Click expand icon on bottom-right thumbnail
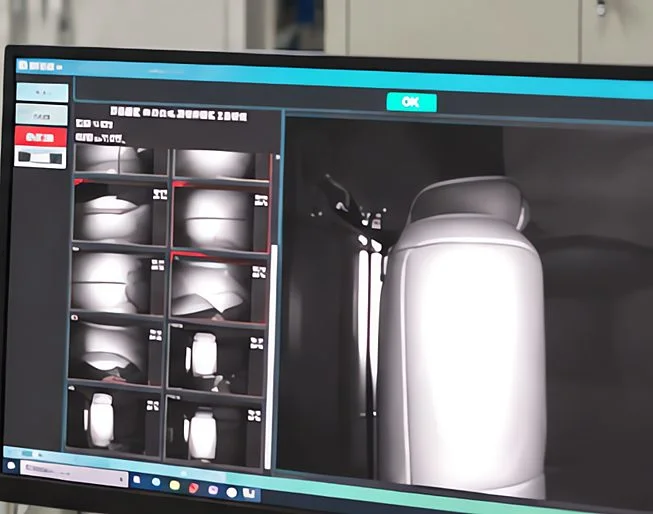The height and width of the screenshot is (514, 653). [254, 415]
